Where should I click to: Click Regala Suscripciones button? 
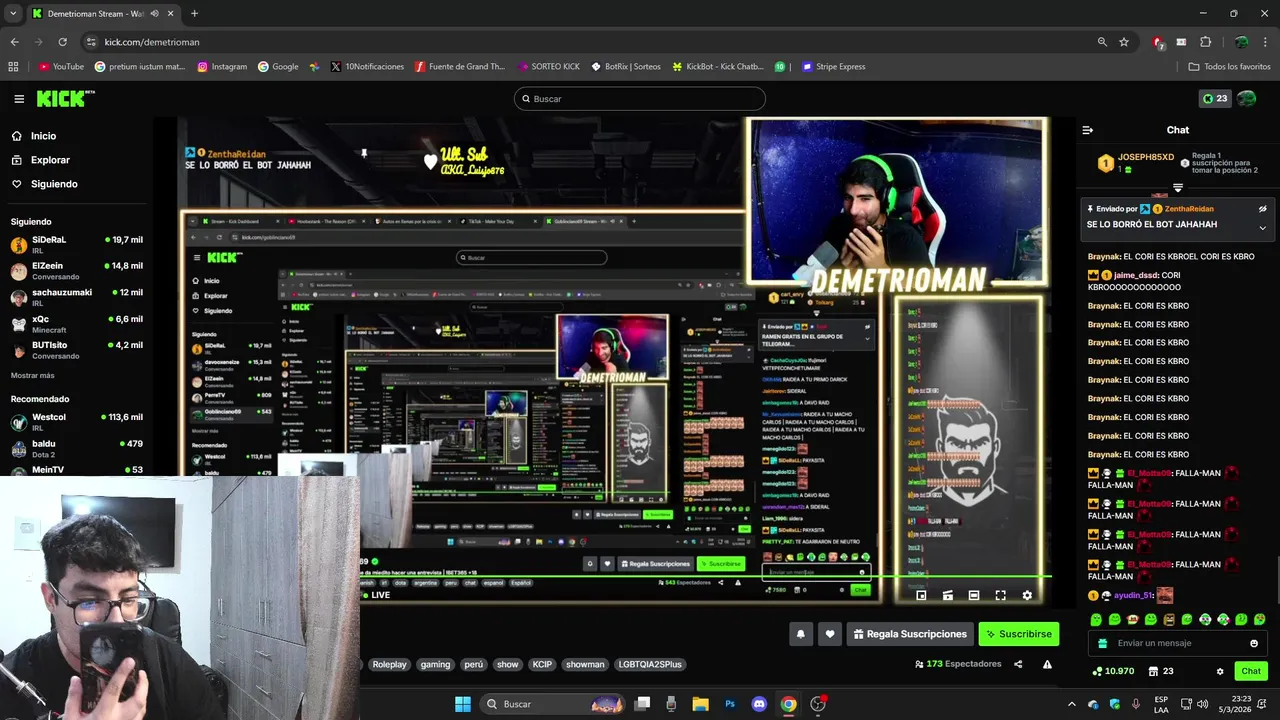(x=910, y=634)
